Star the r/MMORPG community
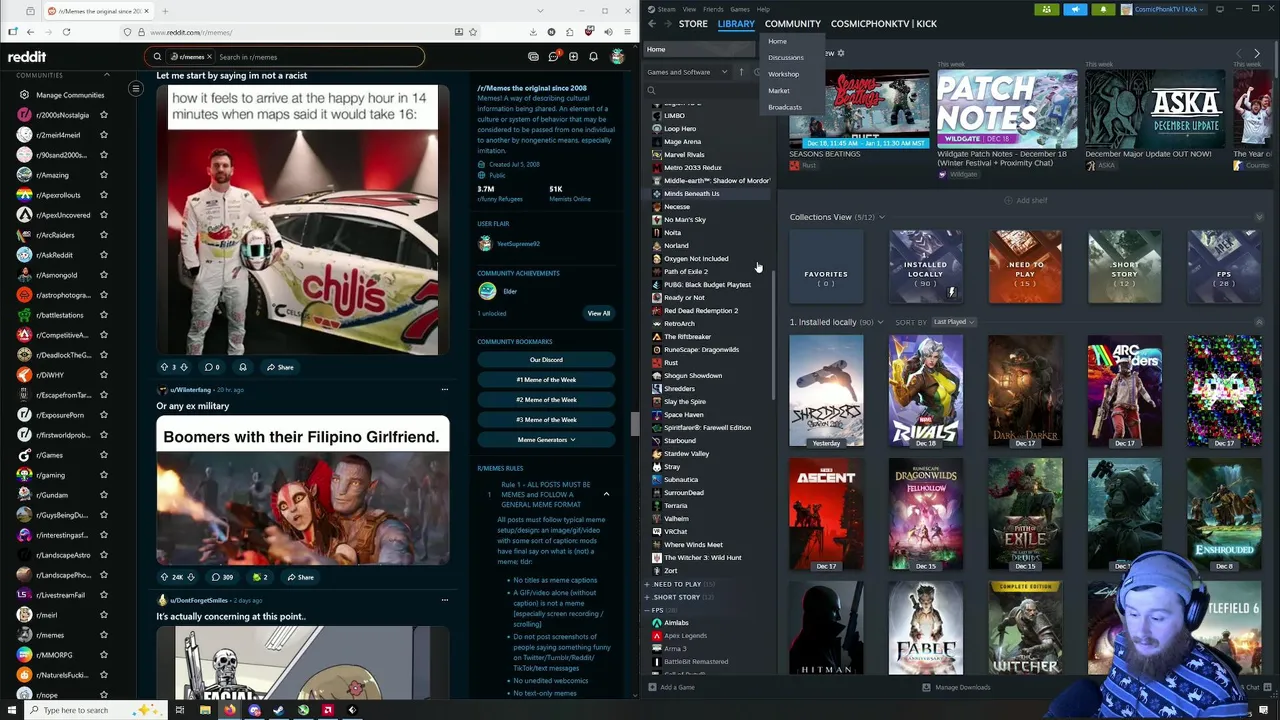1280x720 pixels. (103, 655)
